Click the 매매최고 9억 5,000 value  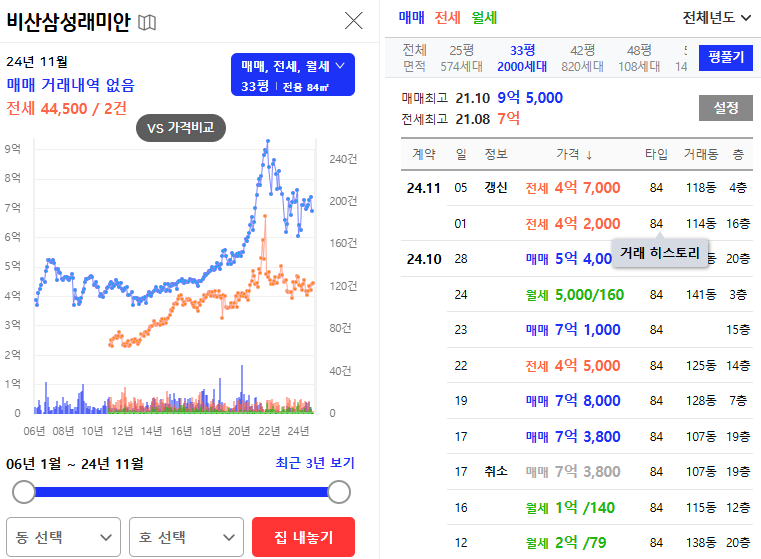click(530, 98)
